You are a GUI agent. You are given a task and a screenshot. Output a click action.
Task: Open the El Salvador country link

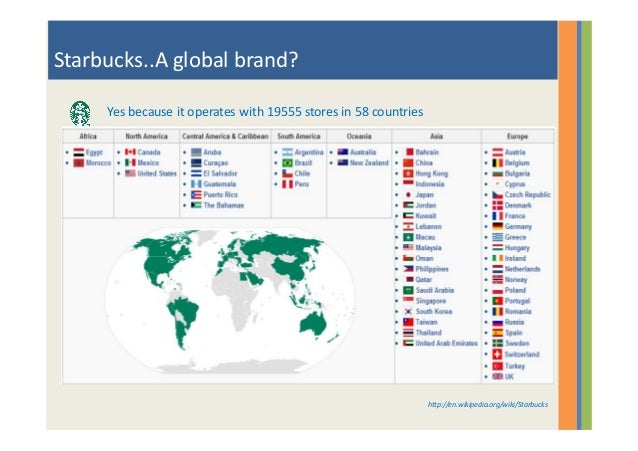220,173
